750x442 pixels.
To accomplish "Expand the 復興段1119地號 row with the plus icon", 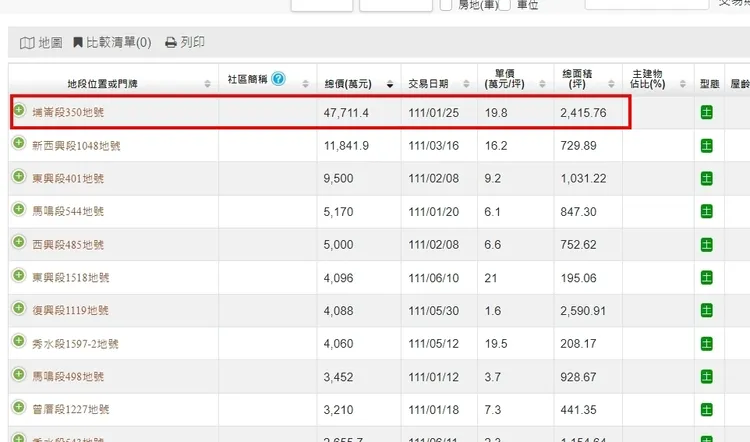I will click(x=19, y=308).
